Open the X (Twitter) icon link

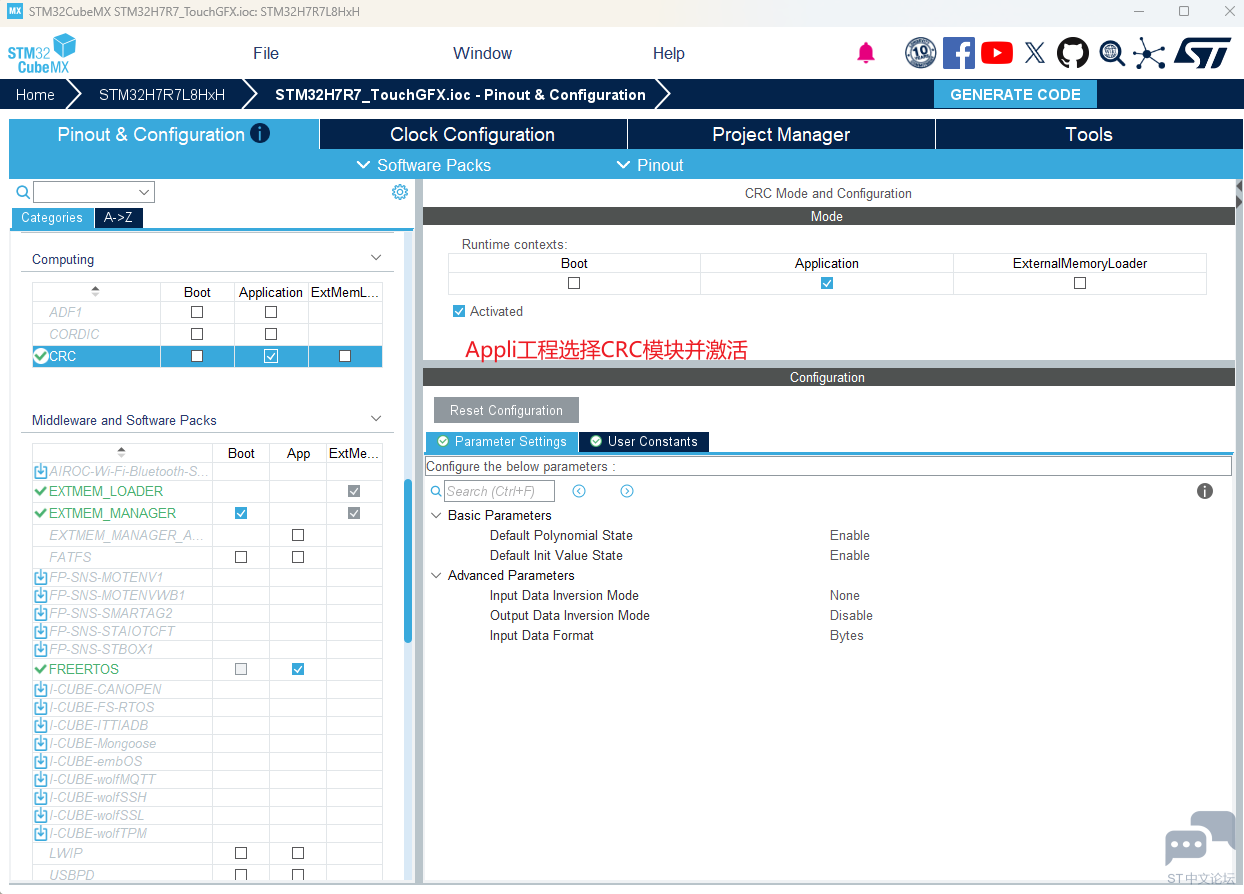tap(1035, 53)
